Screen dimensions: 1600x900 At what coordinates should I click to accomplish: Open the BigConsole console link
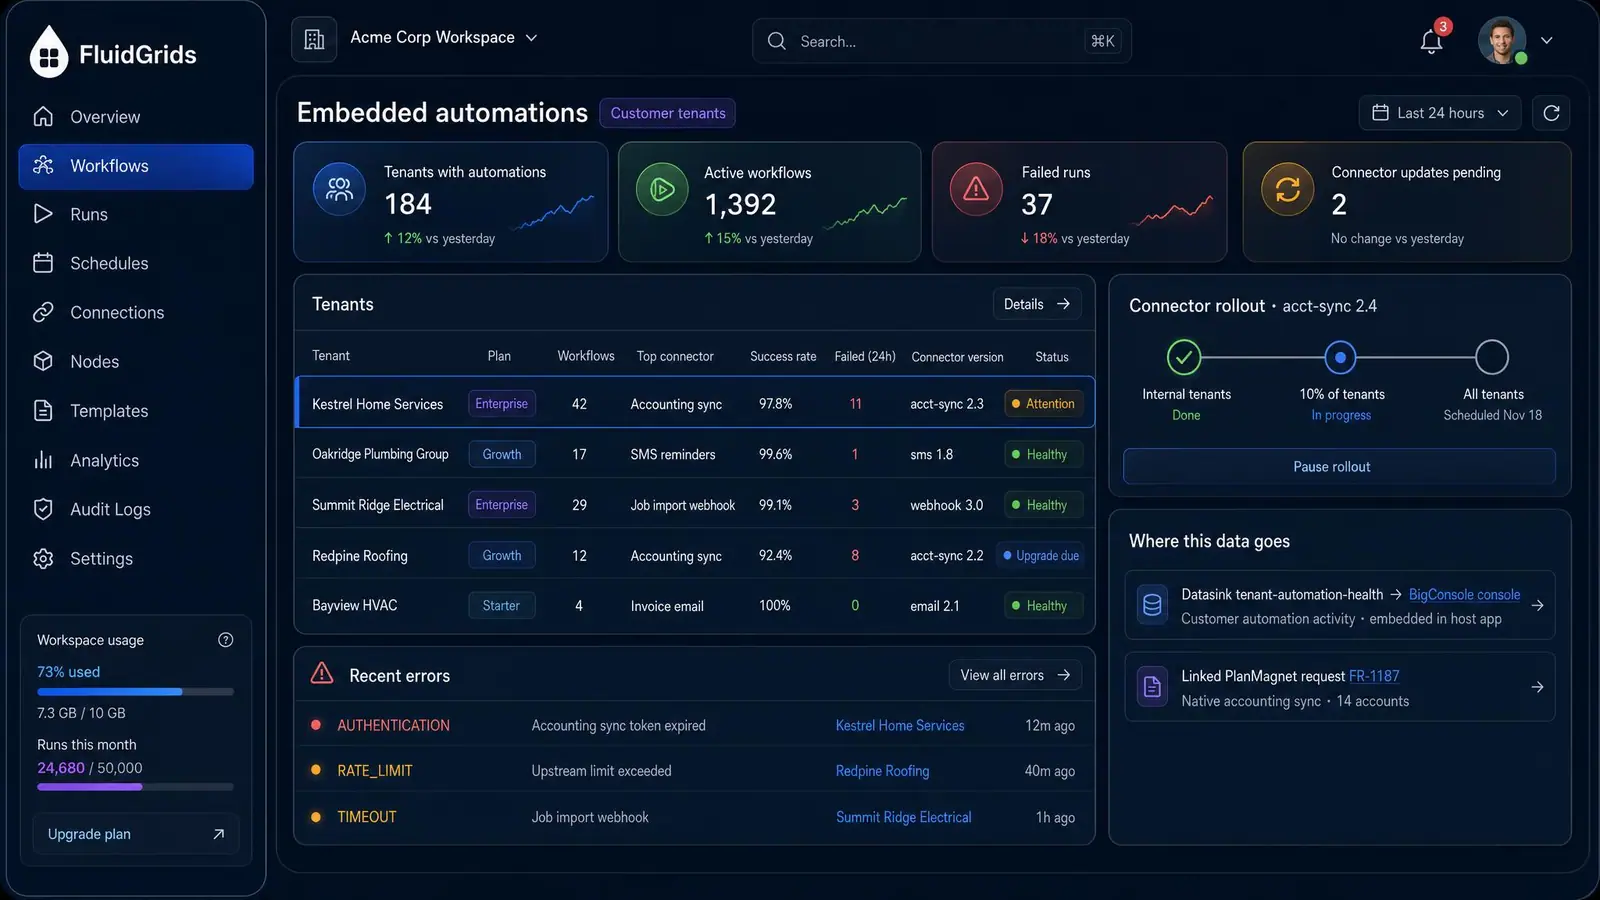(1464, 595)
